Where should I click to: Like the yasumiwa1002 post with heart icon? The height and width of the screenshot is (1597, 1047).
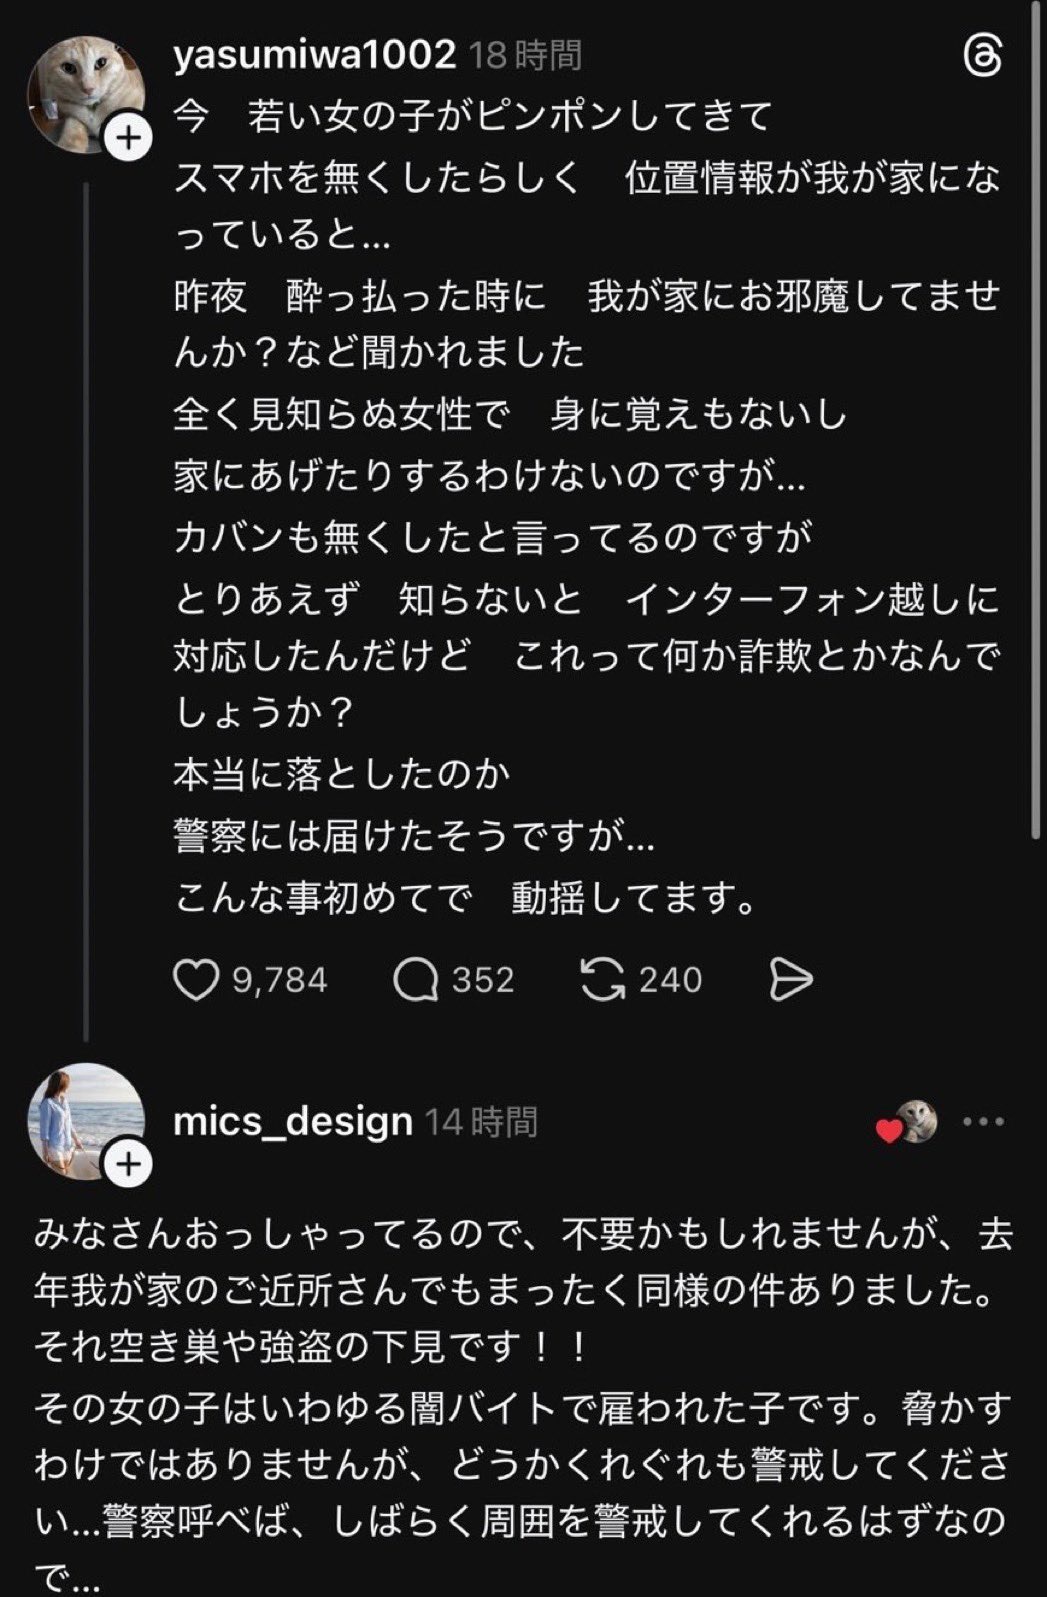point(196,980)
